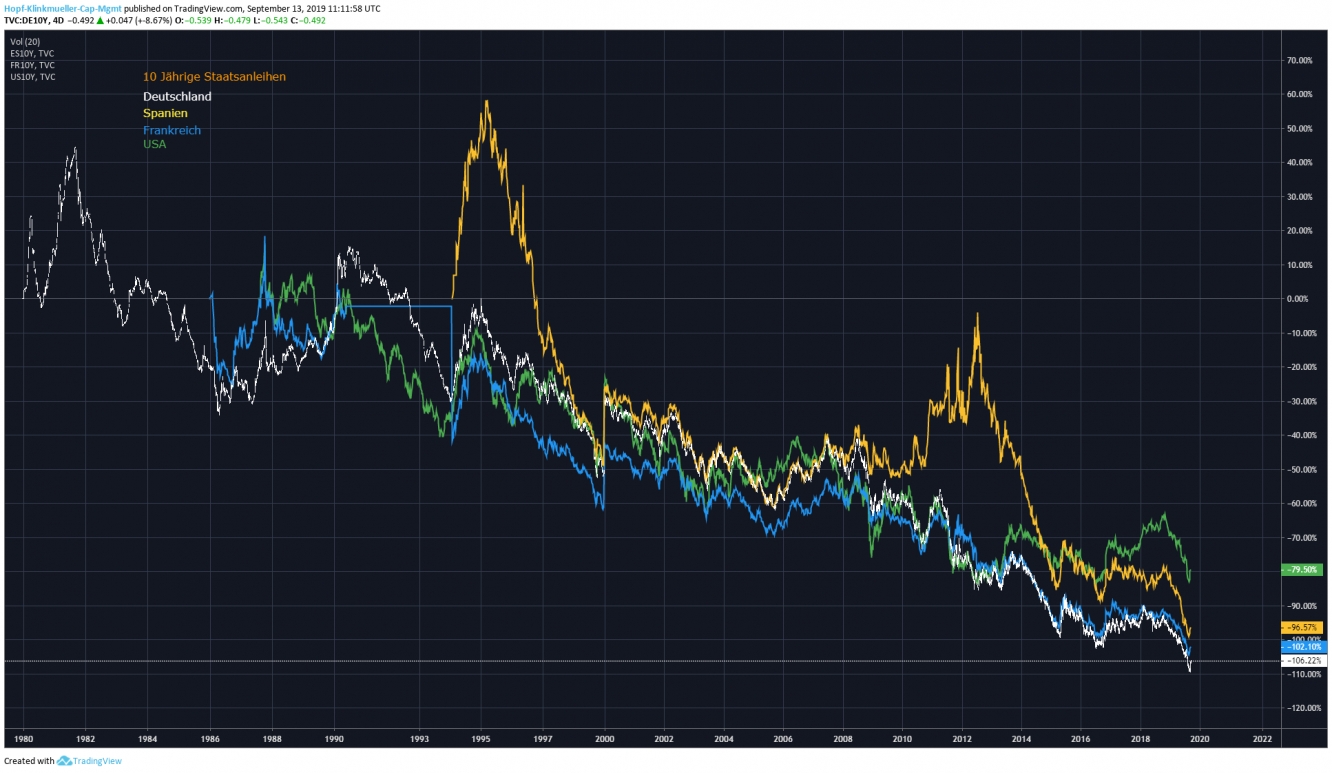Click the 2012 time axis label

[962, 739]
